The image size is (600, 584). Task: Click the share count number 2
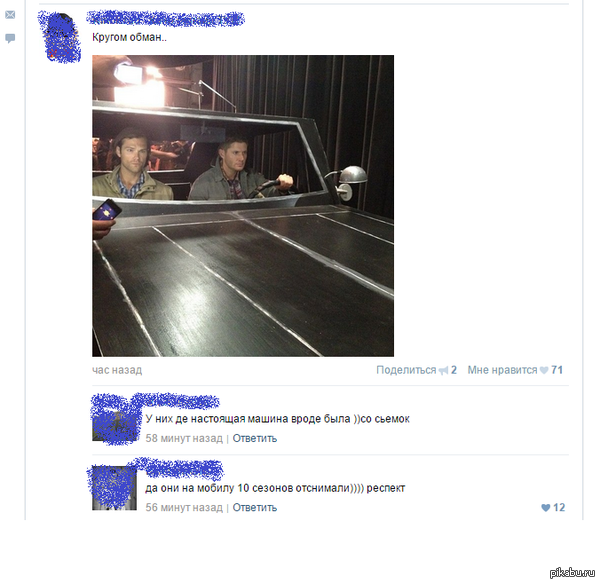454,370
